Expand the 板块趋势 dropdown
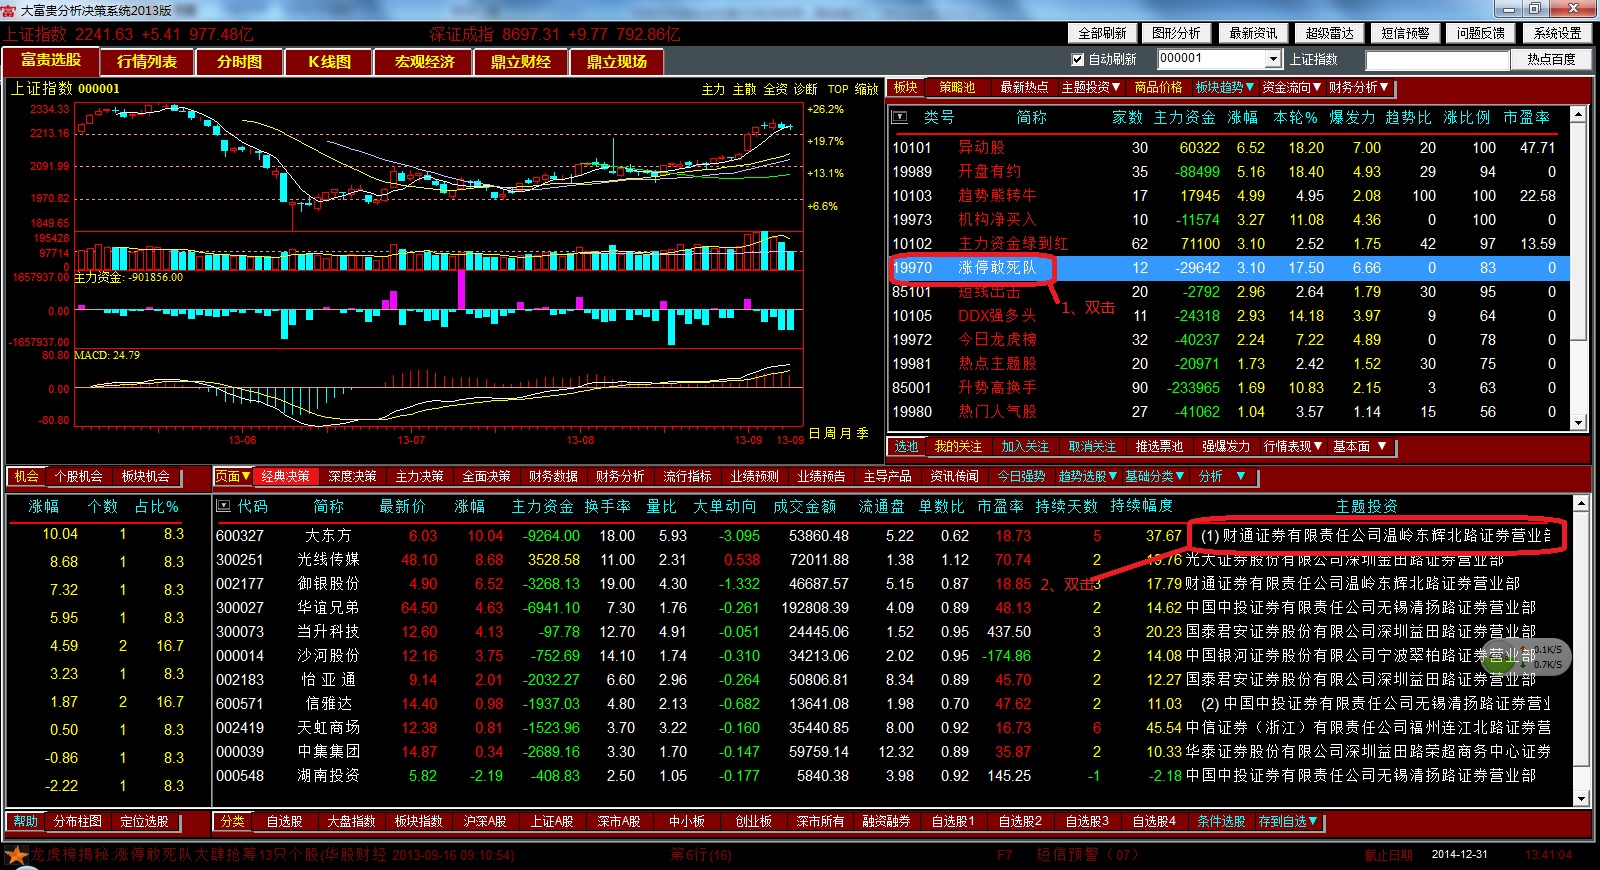1600x870 pixels. (x=1225, y=88)
